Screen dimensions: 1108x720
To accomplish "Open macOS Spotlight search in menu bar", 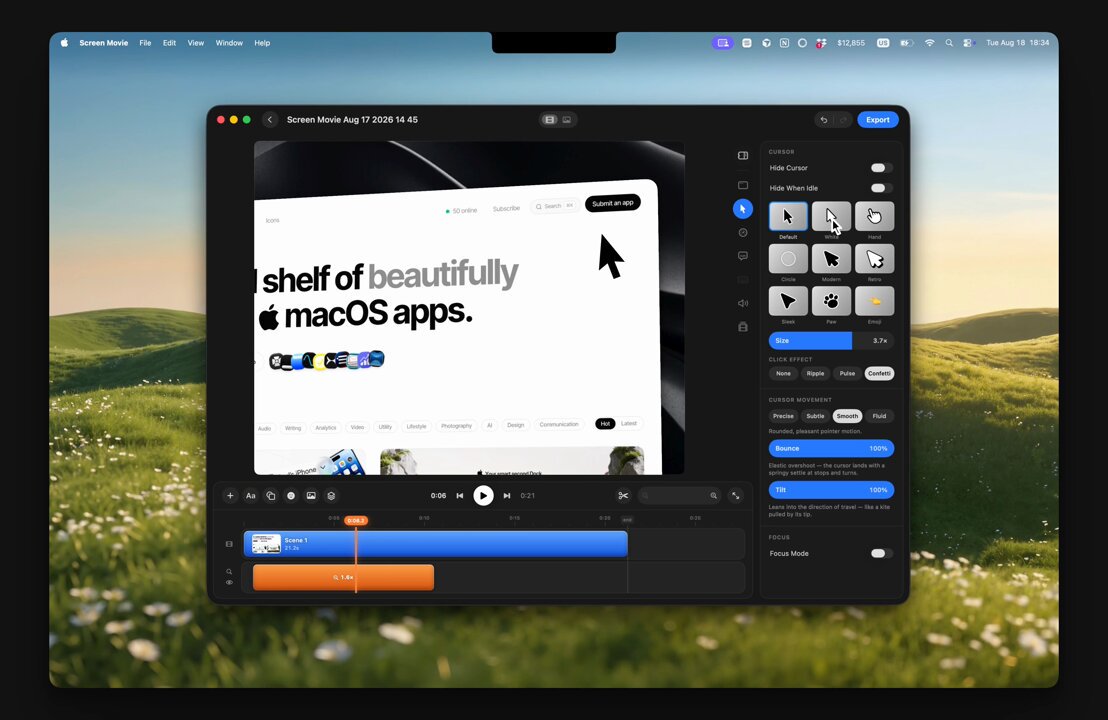I will point(949,43).
